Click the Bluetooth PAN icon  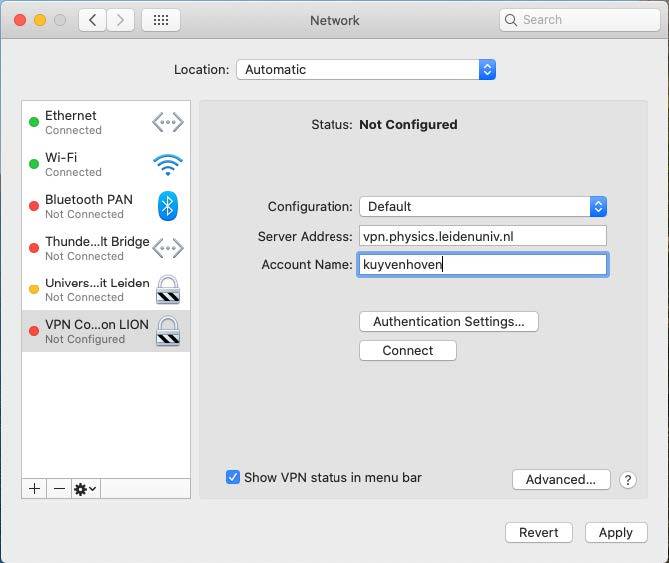click(168, 206)
